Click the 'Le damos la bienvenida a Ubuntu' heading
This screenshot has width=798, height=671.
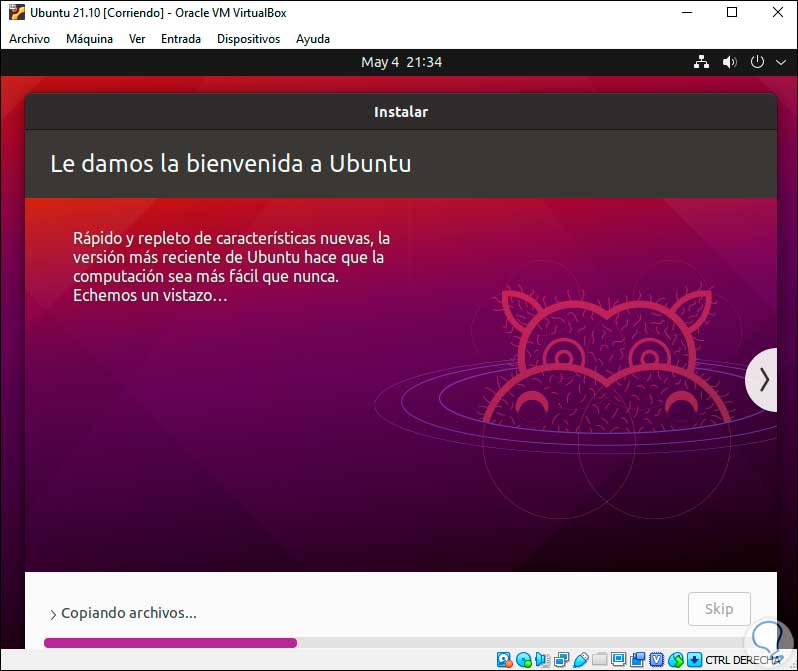pos(231,163)
